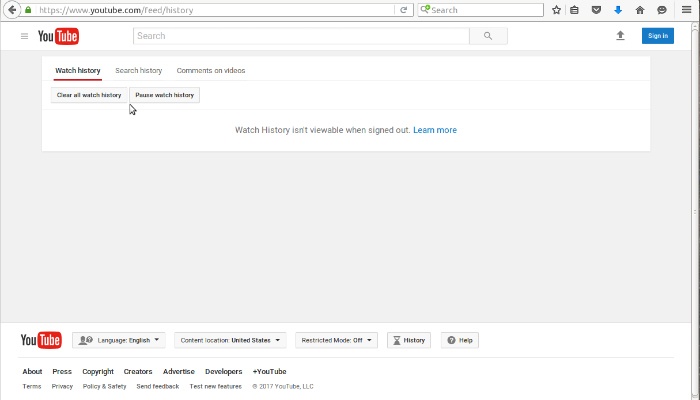This screenshot has height=400, width=700.
Task: Click the Pocket save icon
Action: [x=596, y=10]
